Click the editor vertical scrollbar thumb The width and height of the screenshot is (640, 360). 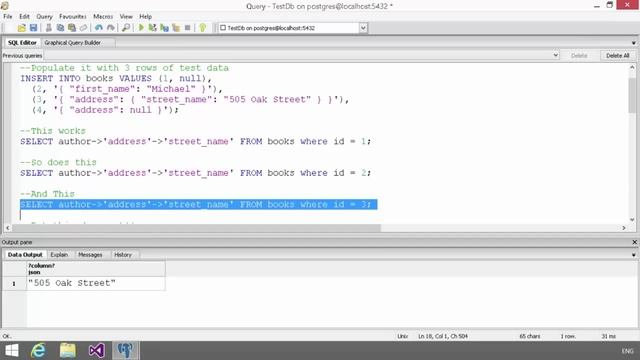[632, 95]
